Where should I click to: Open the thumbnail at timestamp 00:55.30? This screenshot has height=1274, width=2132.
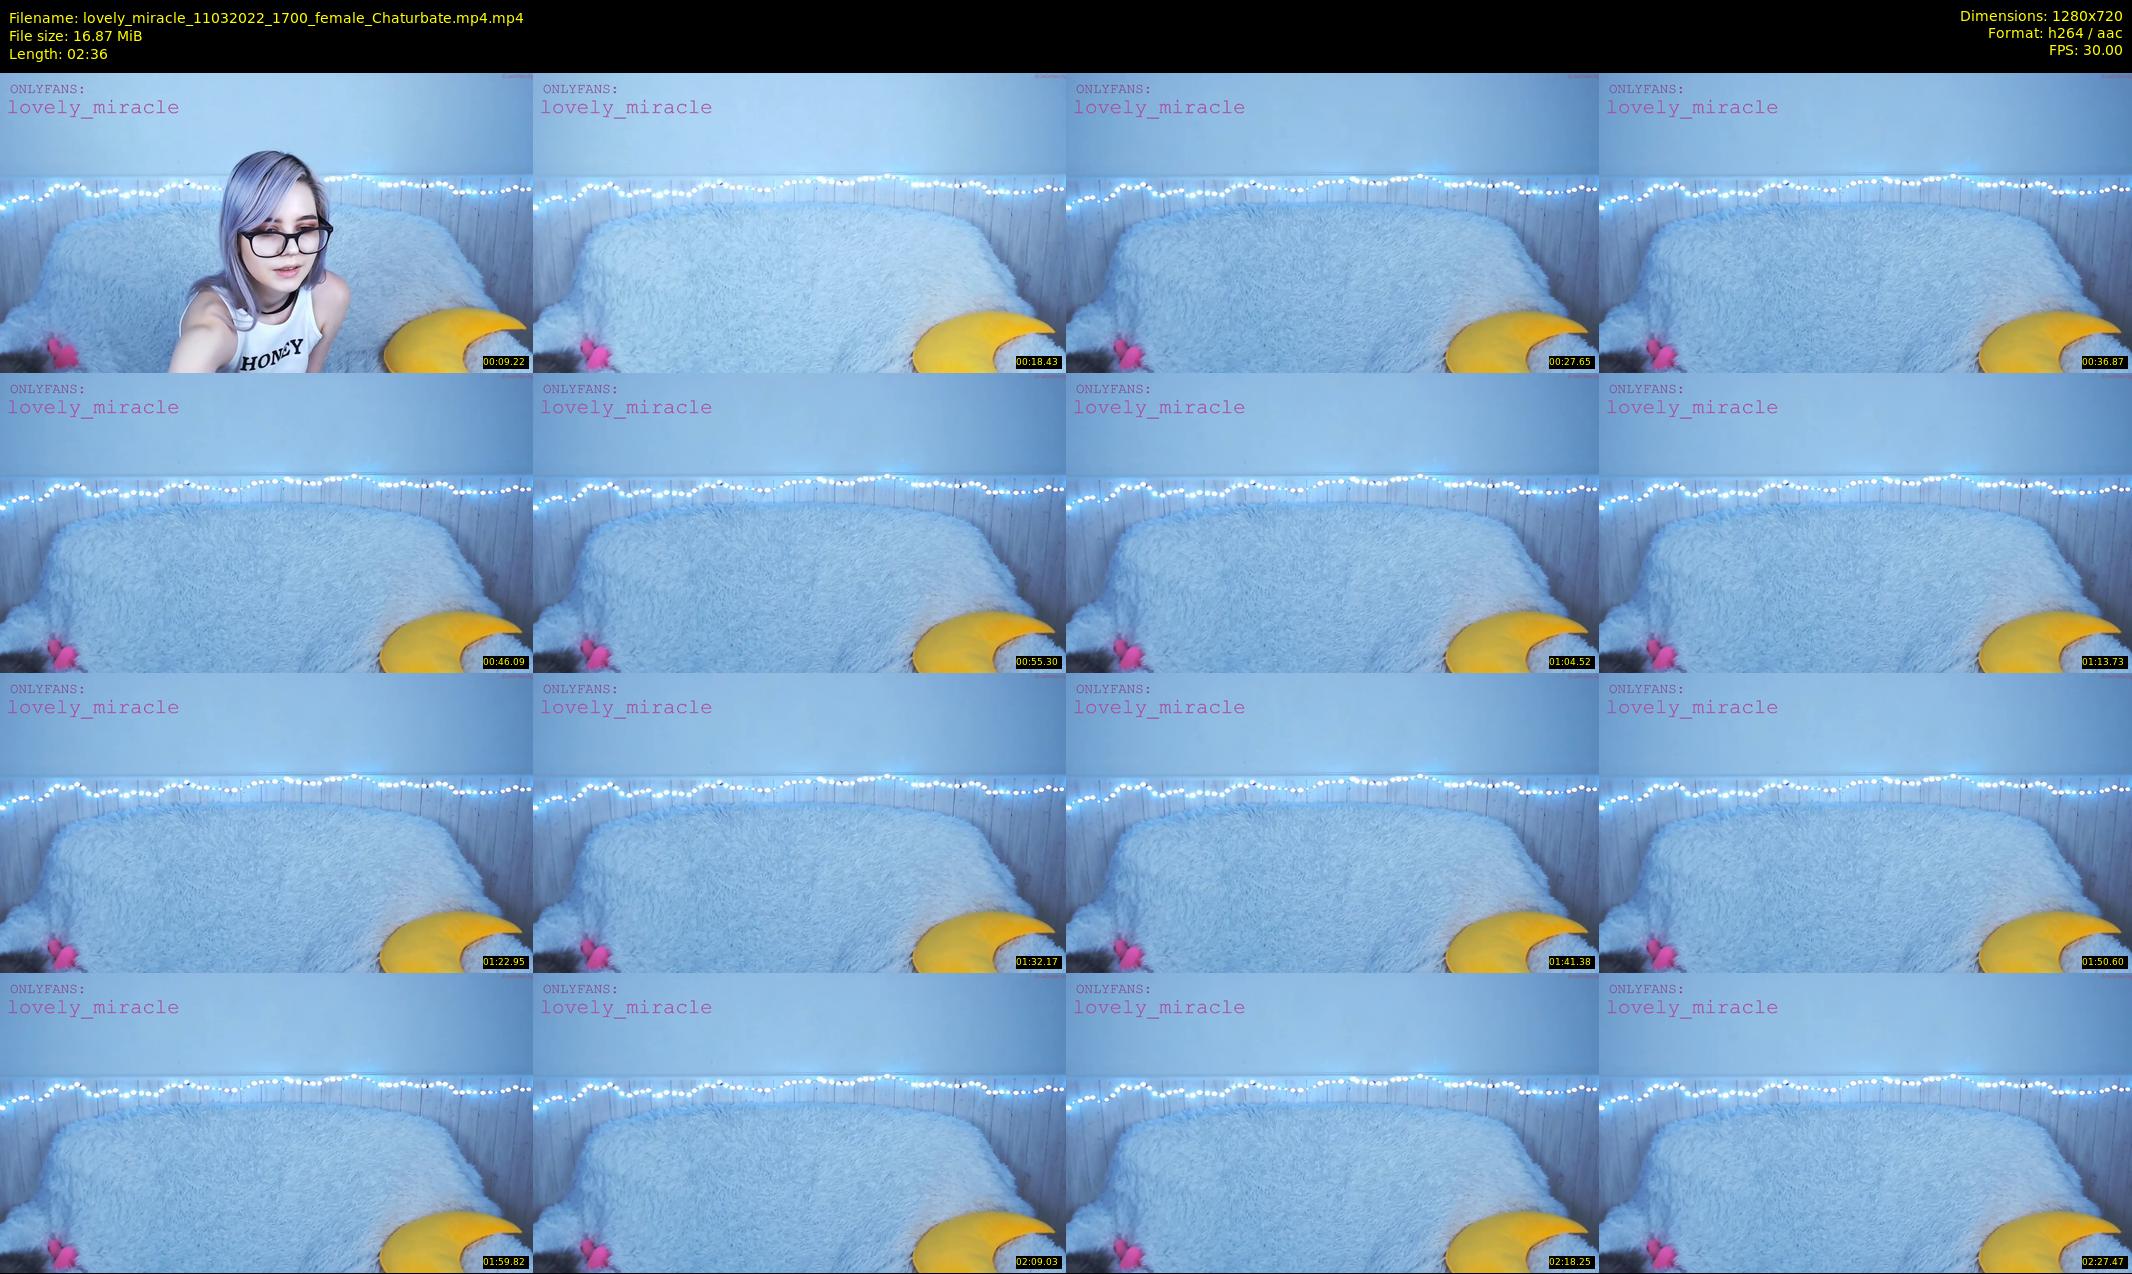click(x=799, y=523)
